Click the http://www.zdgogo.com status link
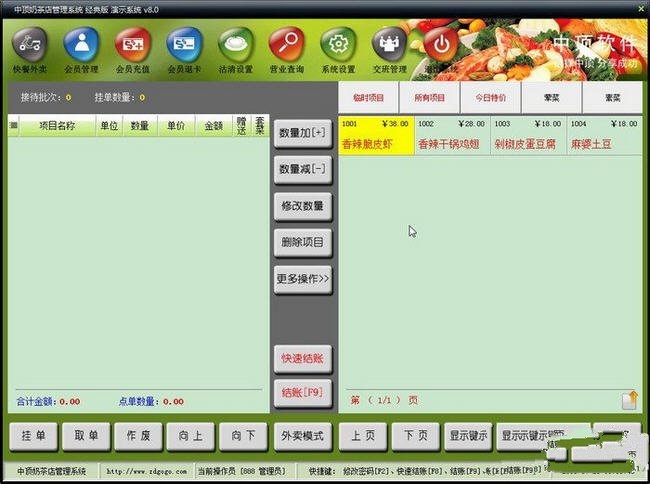Image resolution: width=650 pixels, height=484 pixels. click(146, 472)
